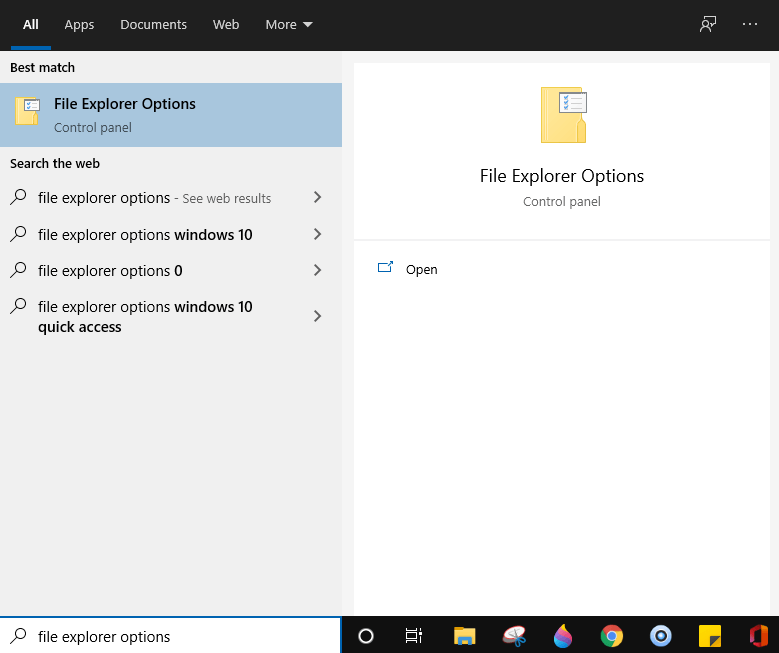Switch to the Apps tab

pos(79,24)
